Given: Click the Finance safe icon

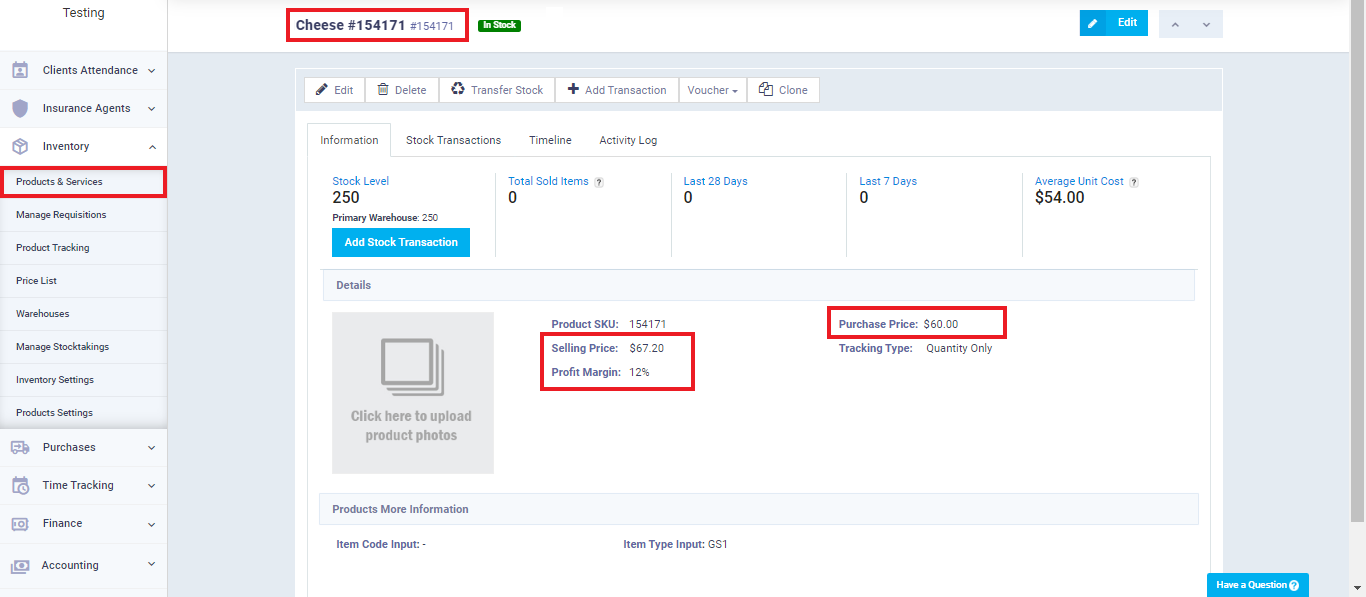Looking at the screenshot, I should click(x=20, y=524).
